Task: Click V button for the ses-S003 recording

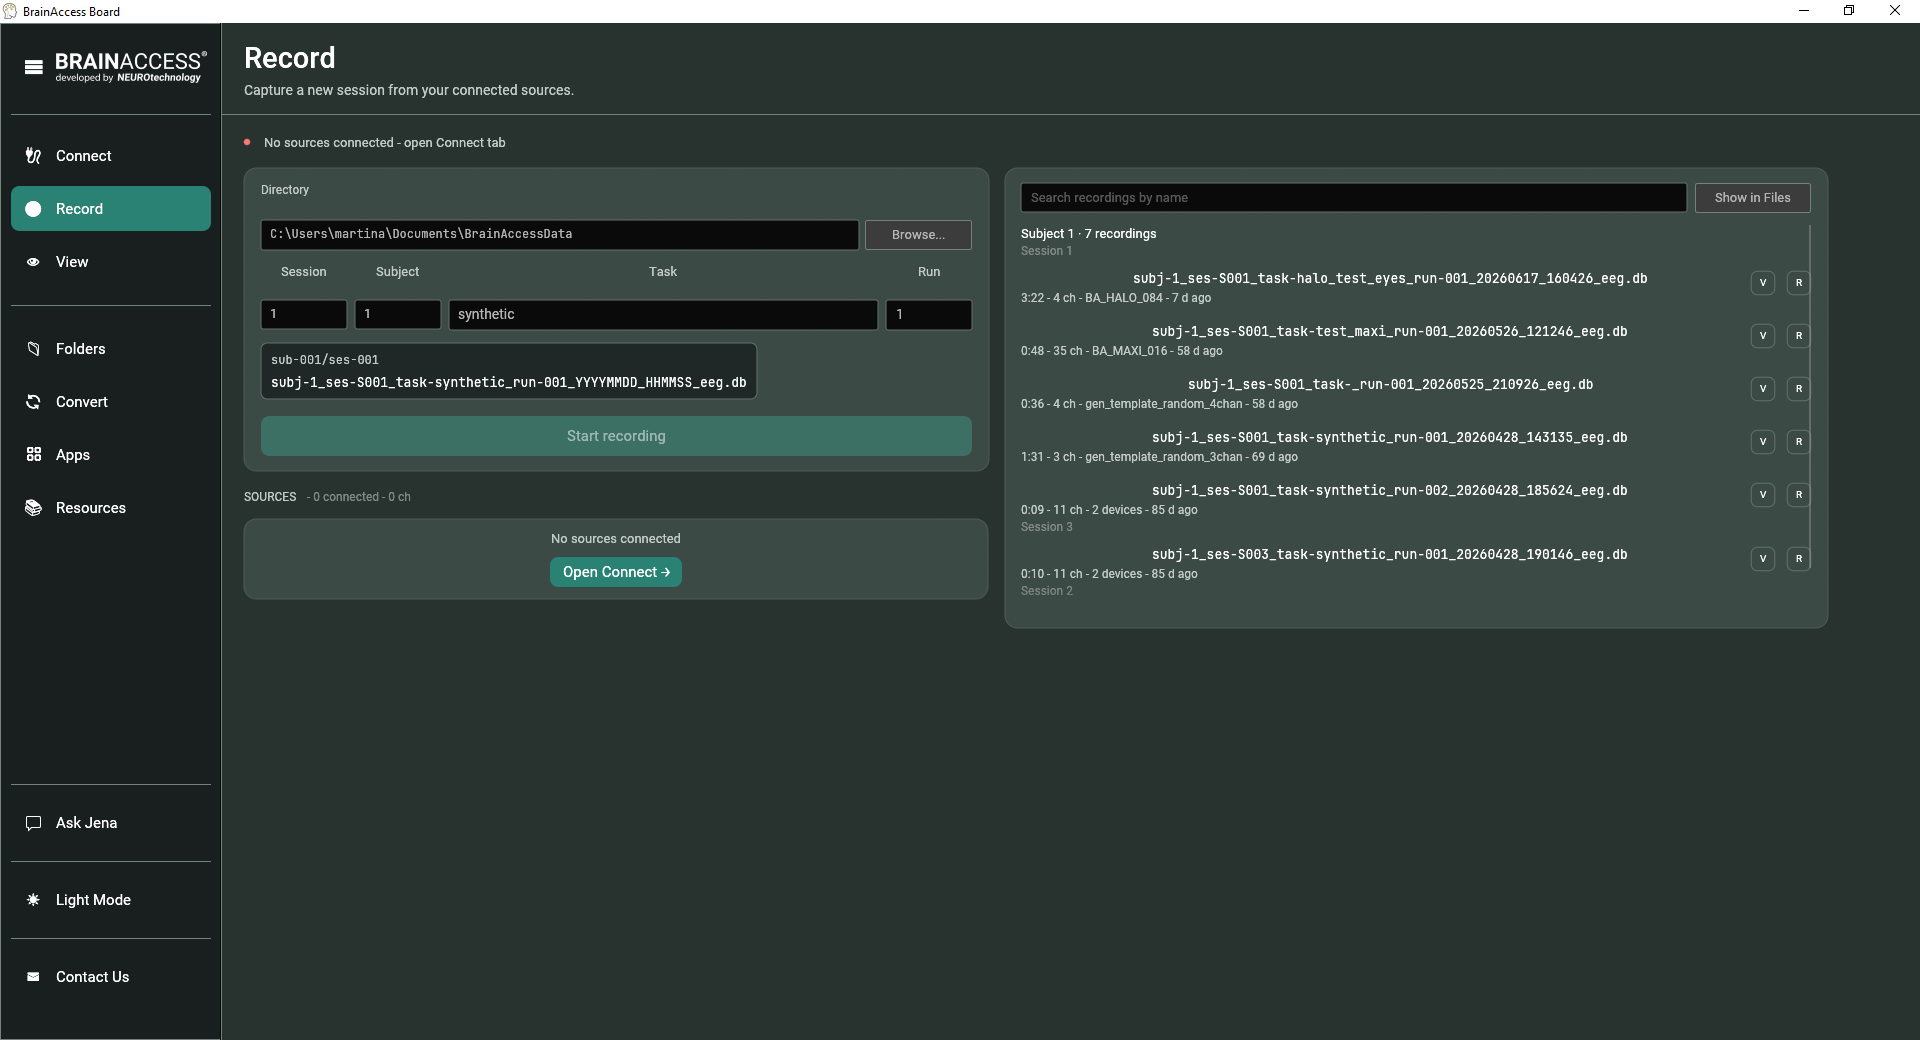Action: coord(1763,559)
